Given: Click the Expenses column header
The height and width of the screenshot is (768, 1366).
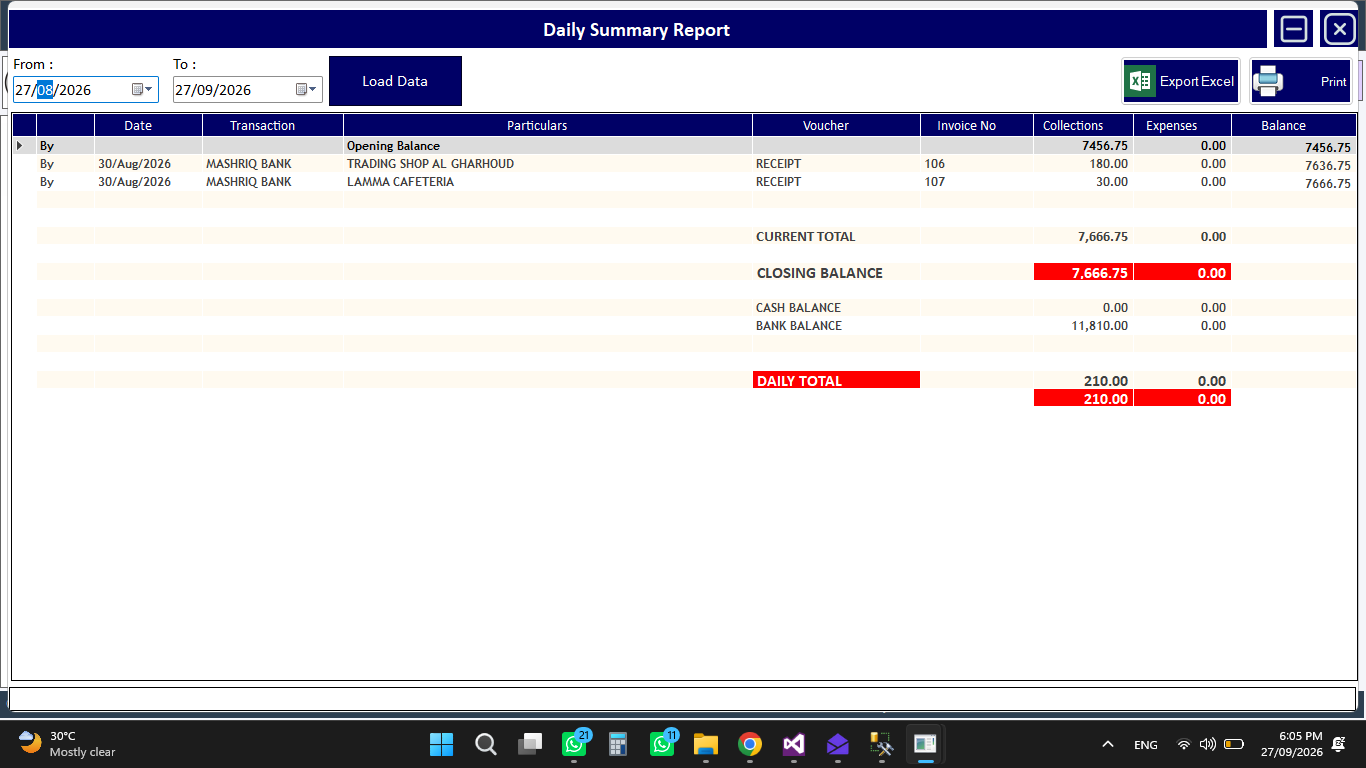Looking at the screenshot, I should 1182,125.
